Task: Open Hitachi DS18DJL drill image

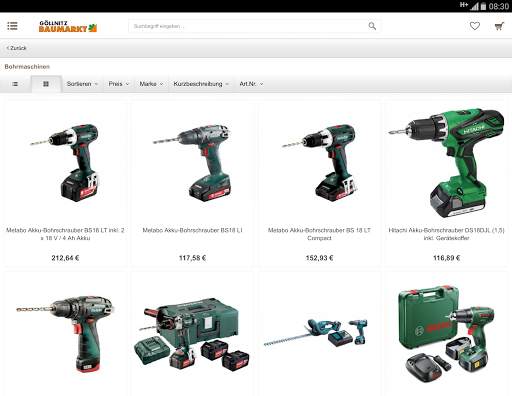Action: pos(446,163)
